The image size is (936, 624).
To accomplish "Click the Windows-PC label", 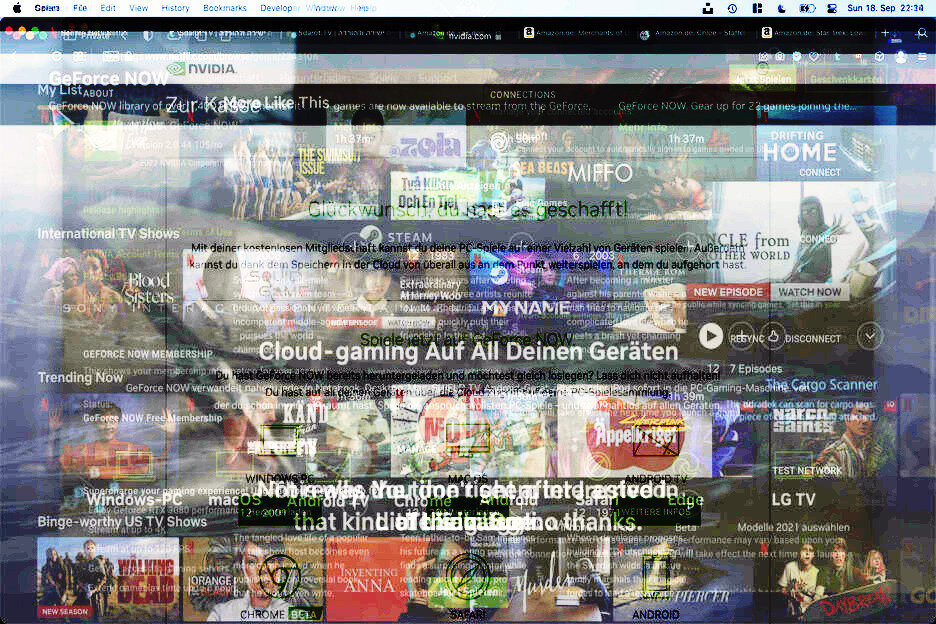I will (x=134, y=499).
